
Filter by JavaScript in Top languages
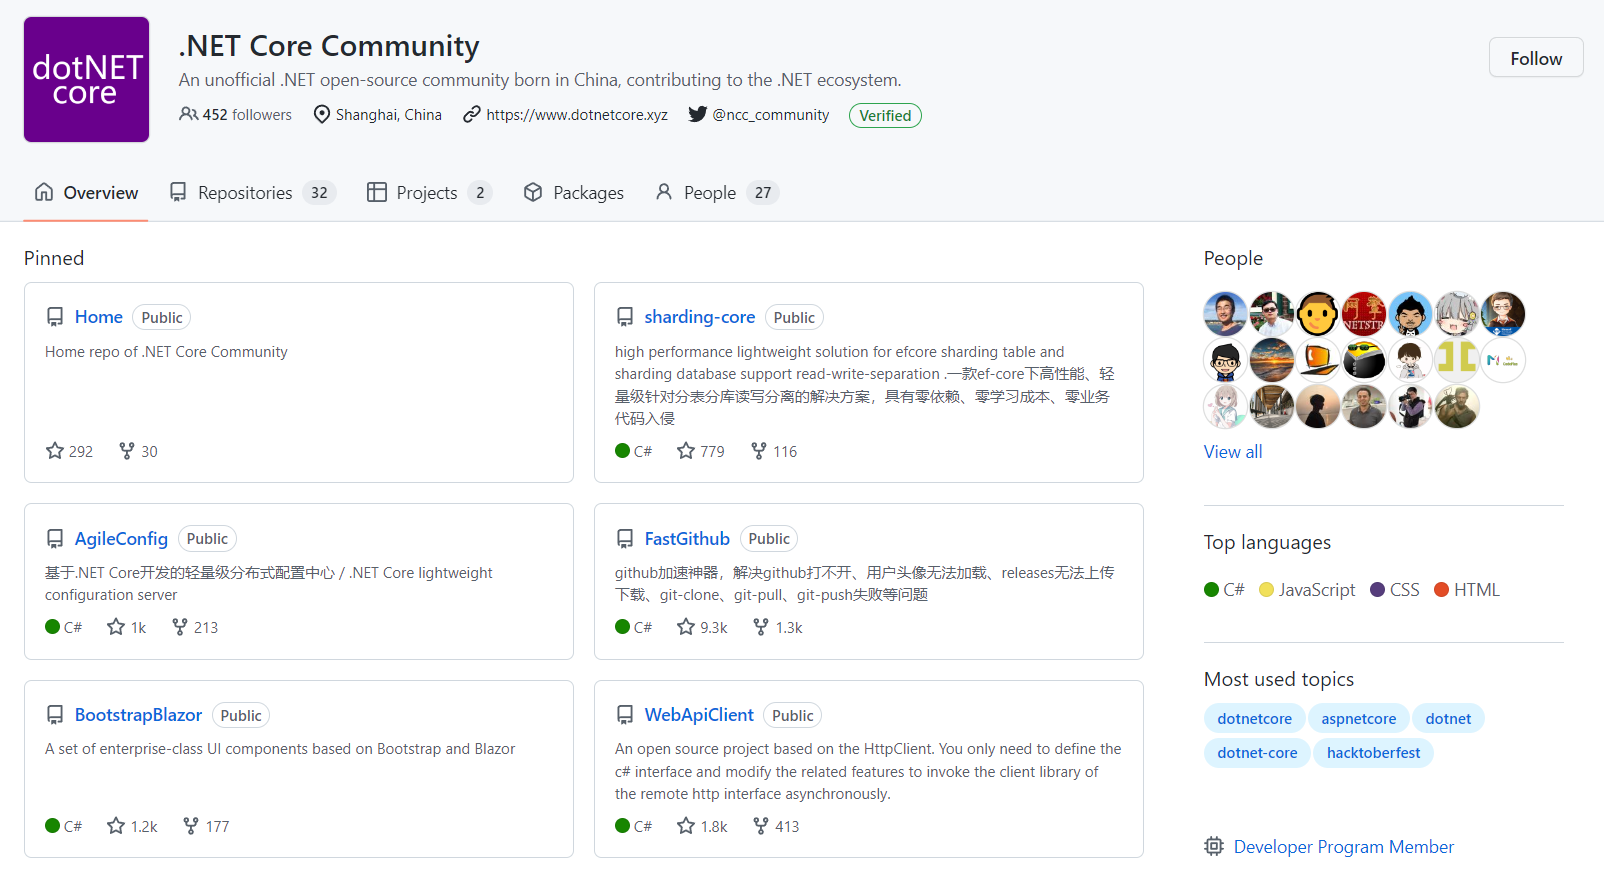tap(1307, 590)
